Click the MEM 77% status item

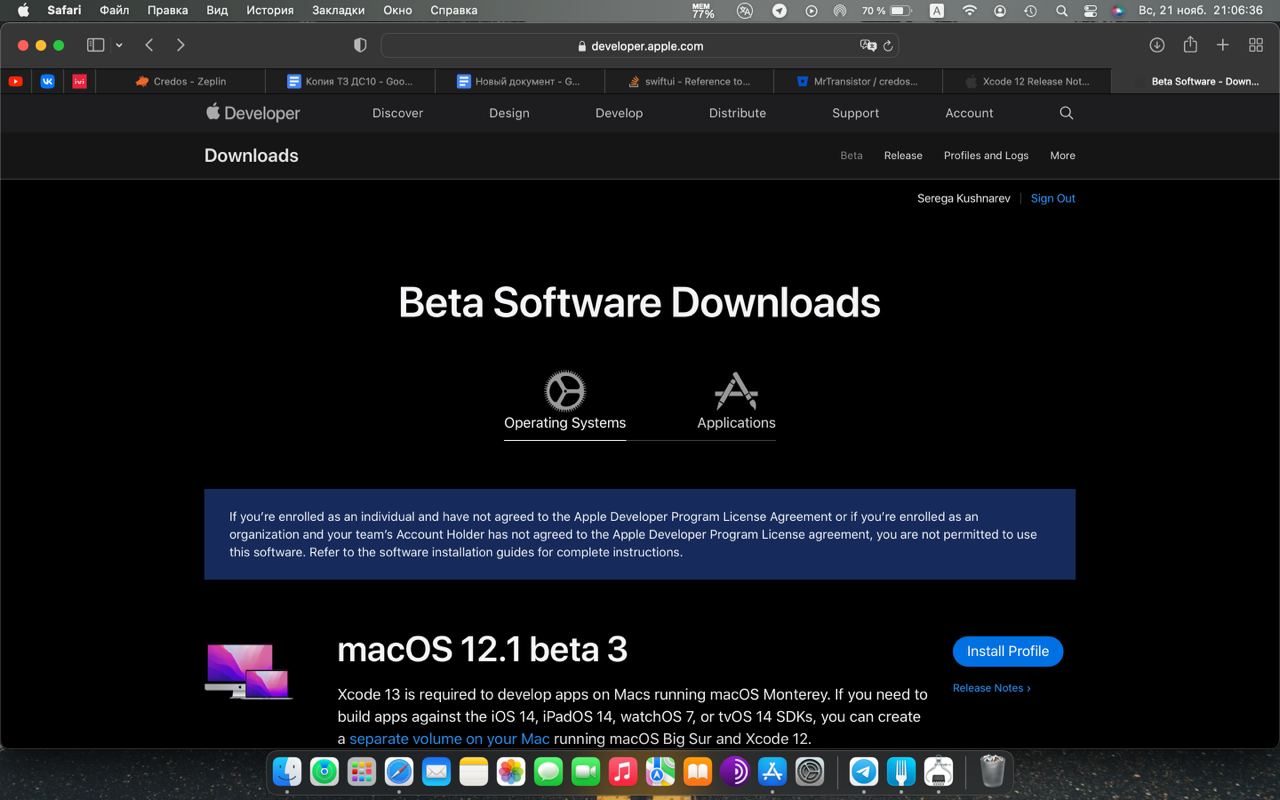(703, 10)
